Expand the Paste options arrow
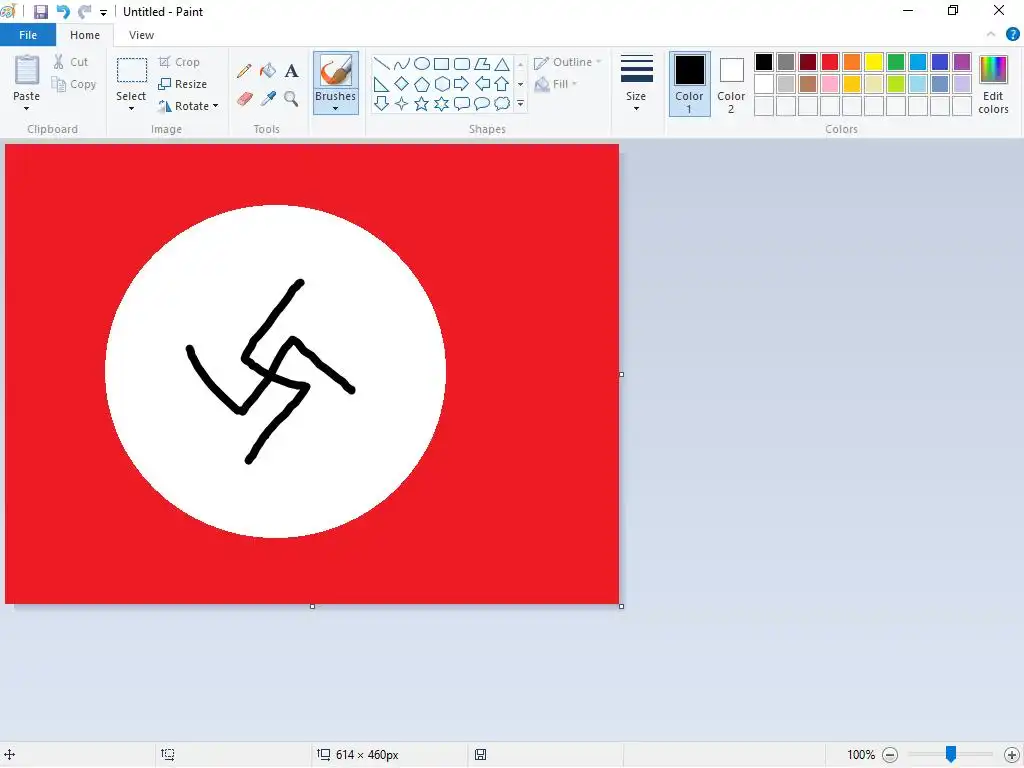Screen dimensions: 1024x768 tap(26, 108)
